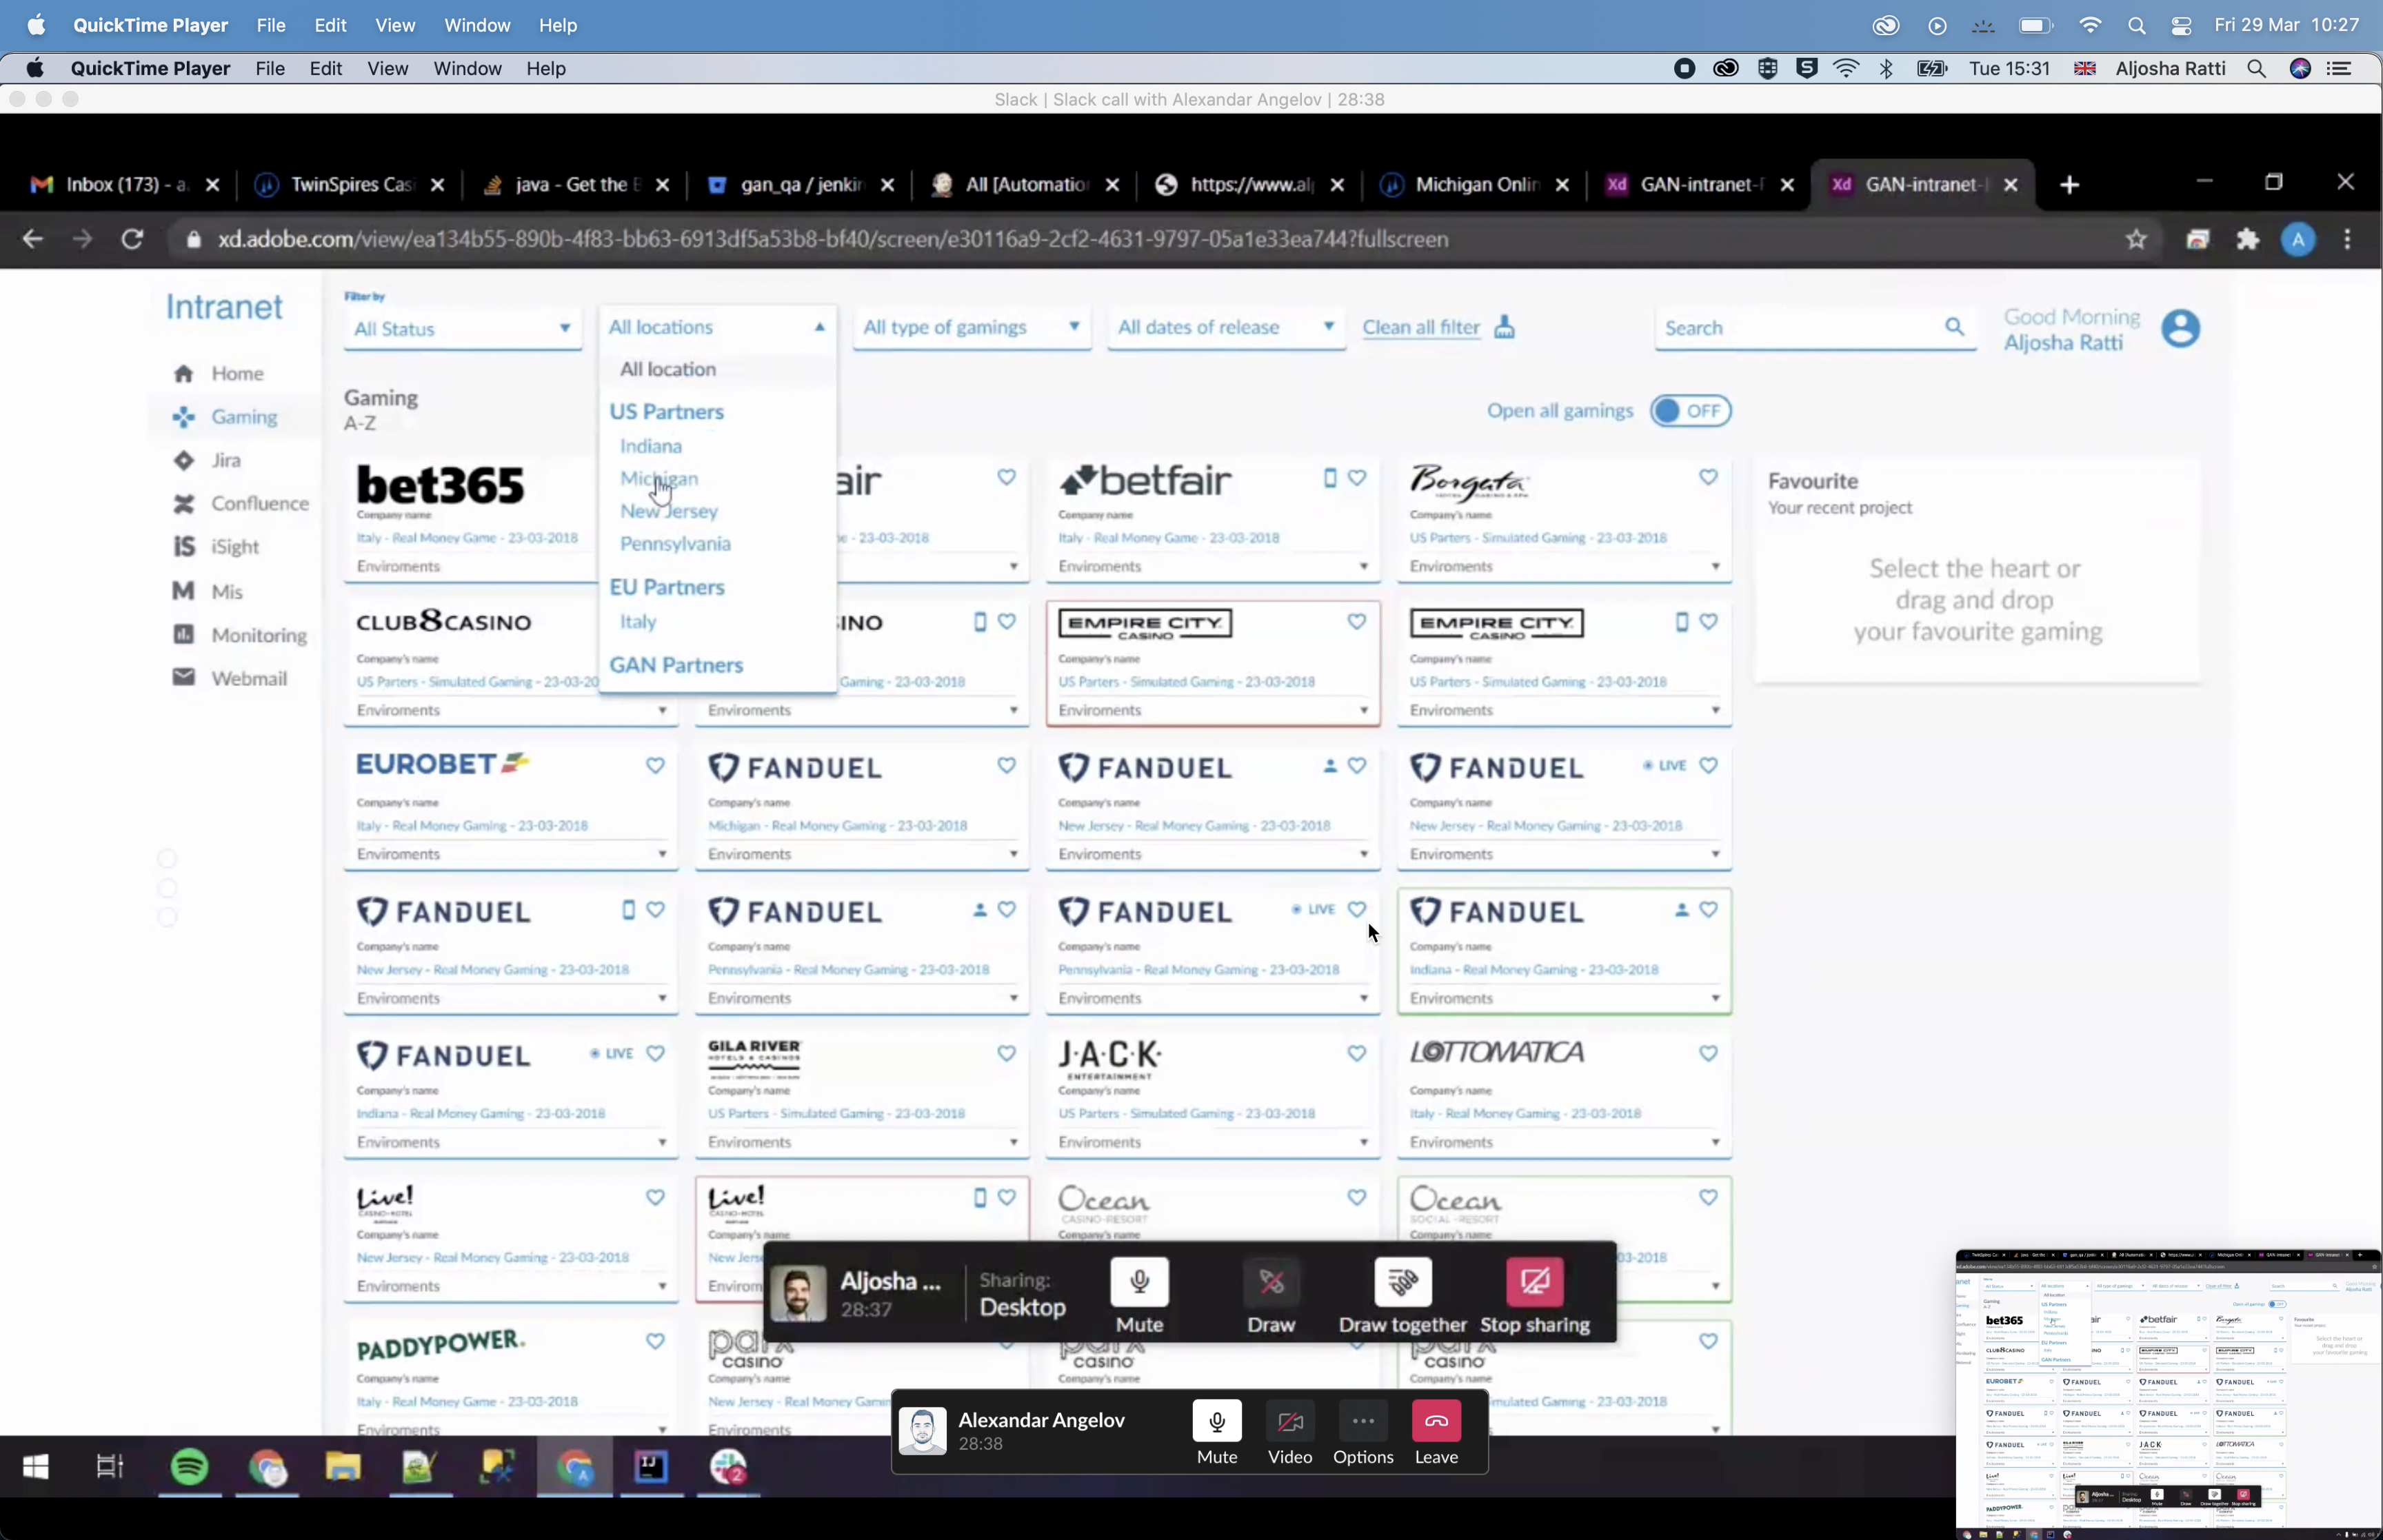2383x1540 pixels.
Task: Select Pennsylvania from the US Partners list
Action: [675, 544]
